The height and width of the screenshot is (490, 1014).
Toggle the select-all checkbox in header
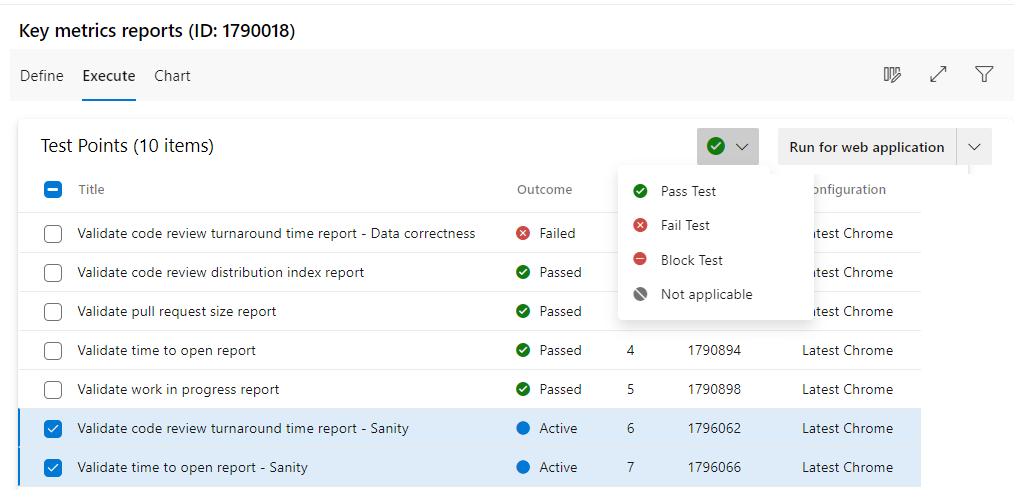(54, 189)
